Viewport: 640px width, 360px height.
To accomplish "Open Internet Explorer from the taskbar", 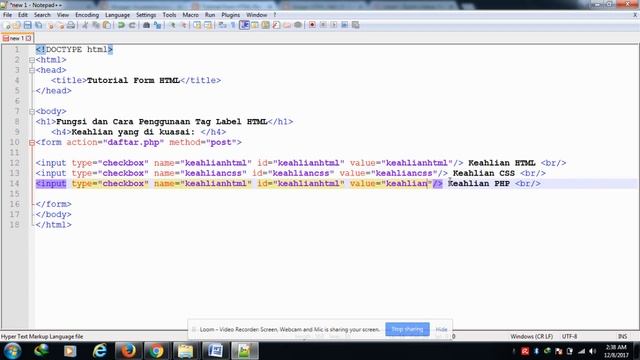I will pyautogui.click(x=100, y=351).
